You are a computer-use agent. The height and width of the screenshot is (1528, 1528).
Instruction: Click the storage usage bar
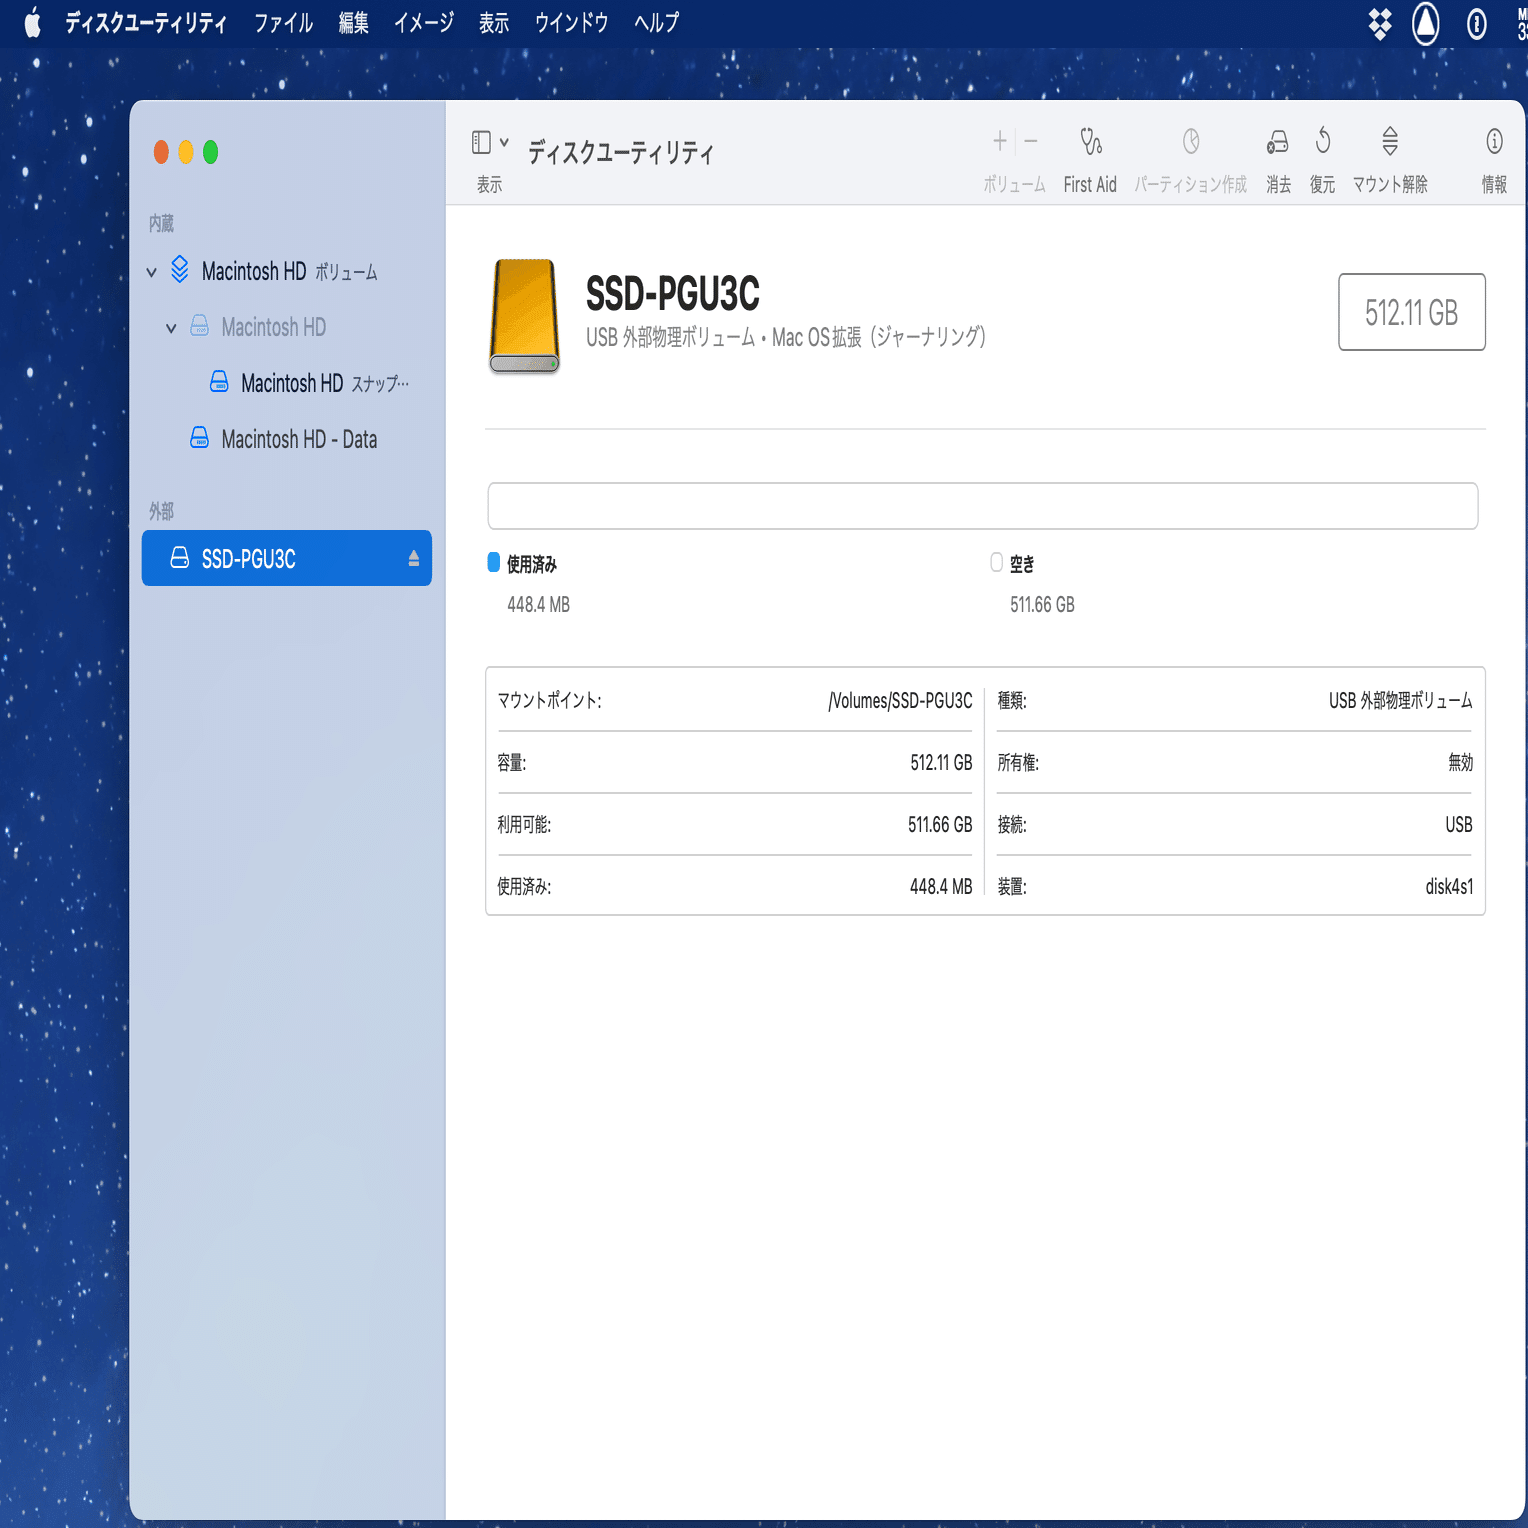click(982, 505)
